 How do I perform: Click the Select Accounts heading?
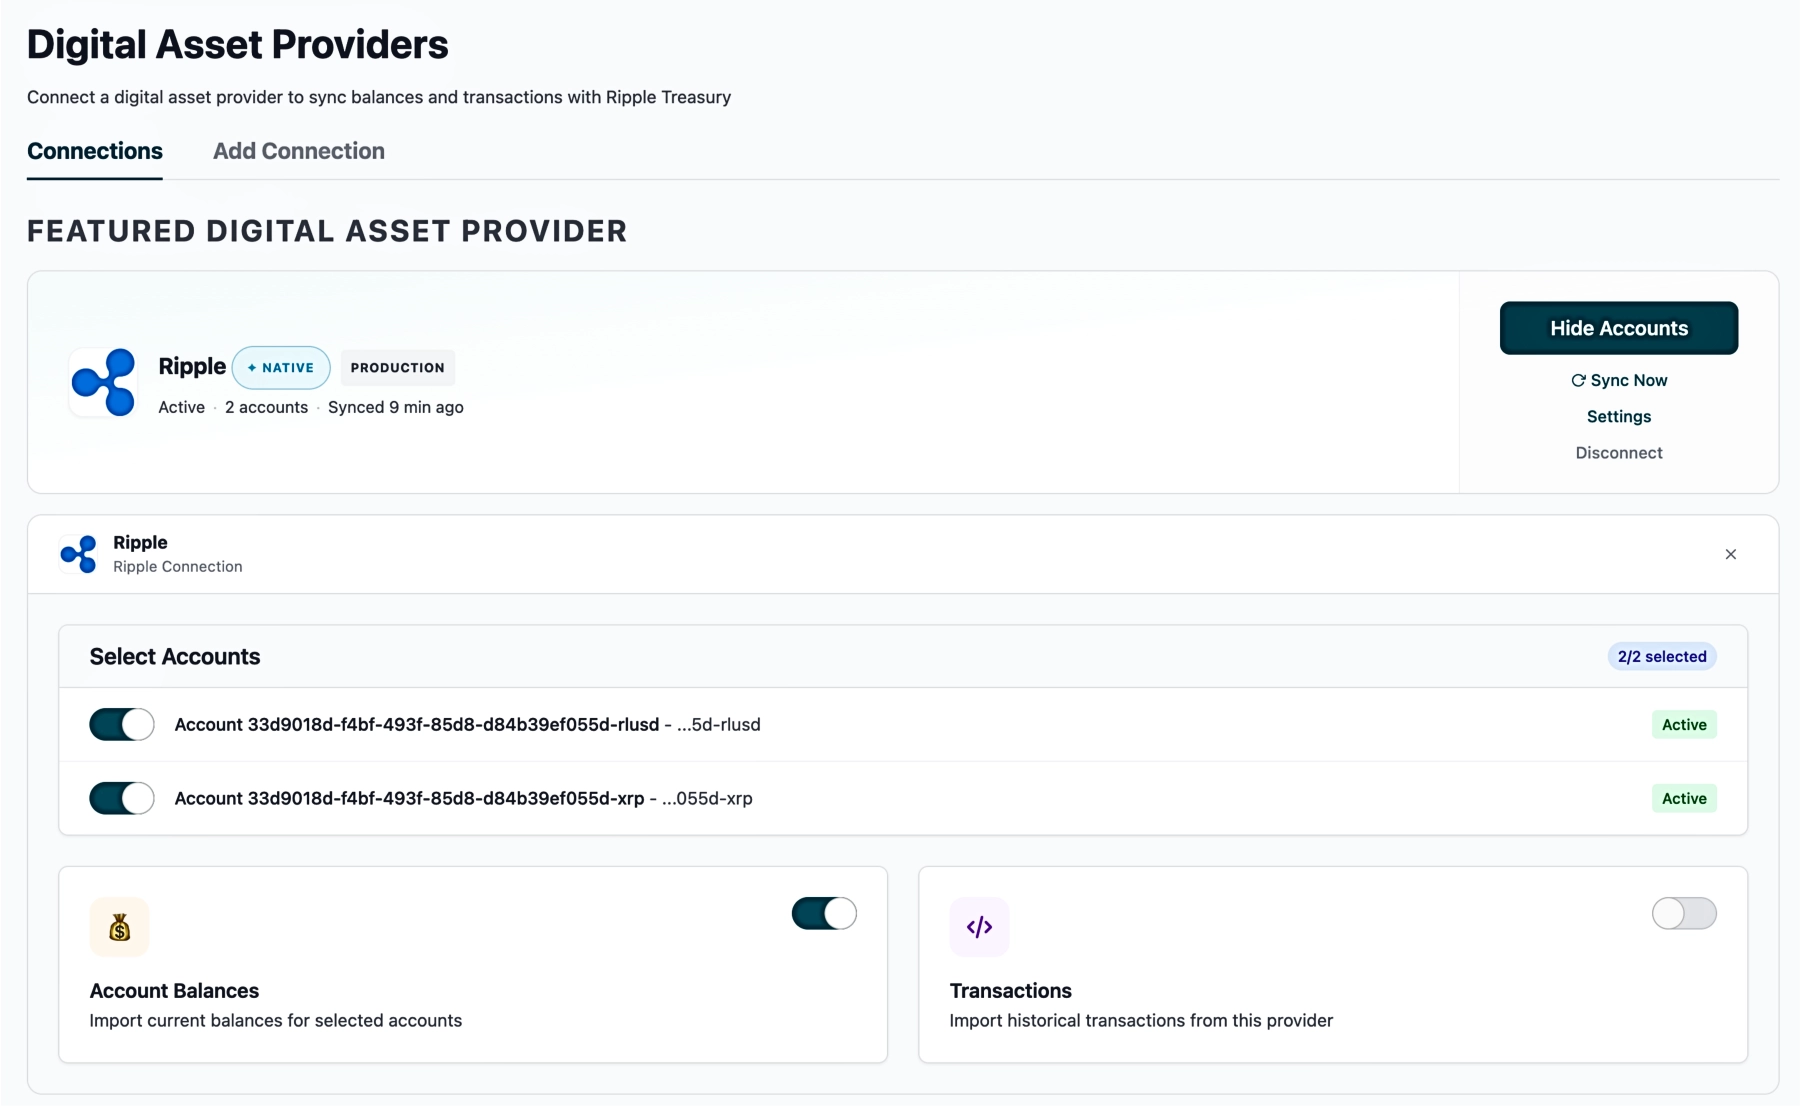pos(175,656)
